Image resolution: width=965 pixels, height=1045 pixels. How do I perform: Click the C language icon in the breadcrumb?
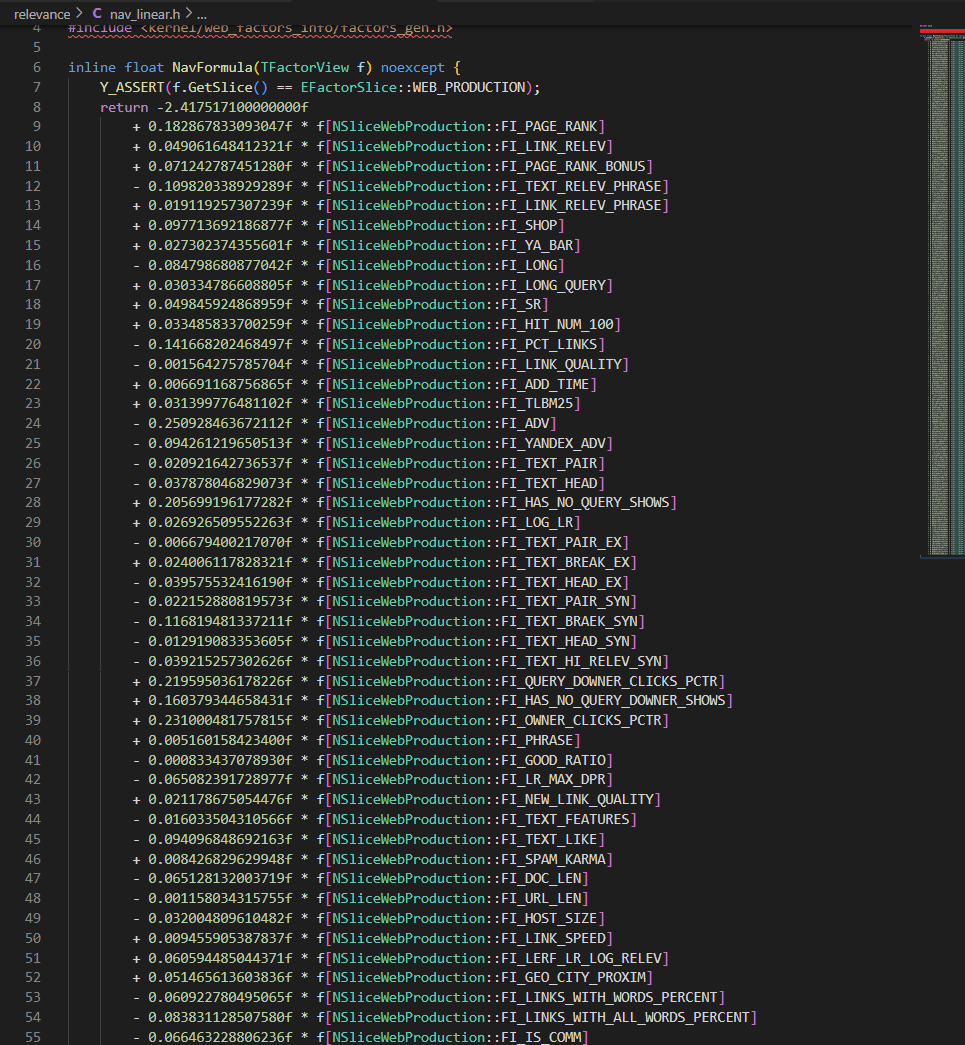coord(96,14)
